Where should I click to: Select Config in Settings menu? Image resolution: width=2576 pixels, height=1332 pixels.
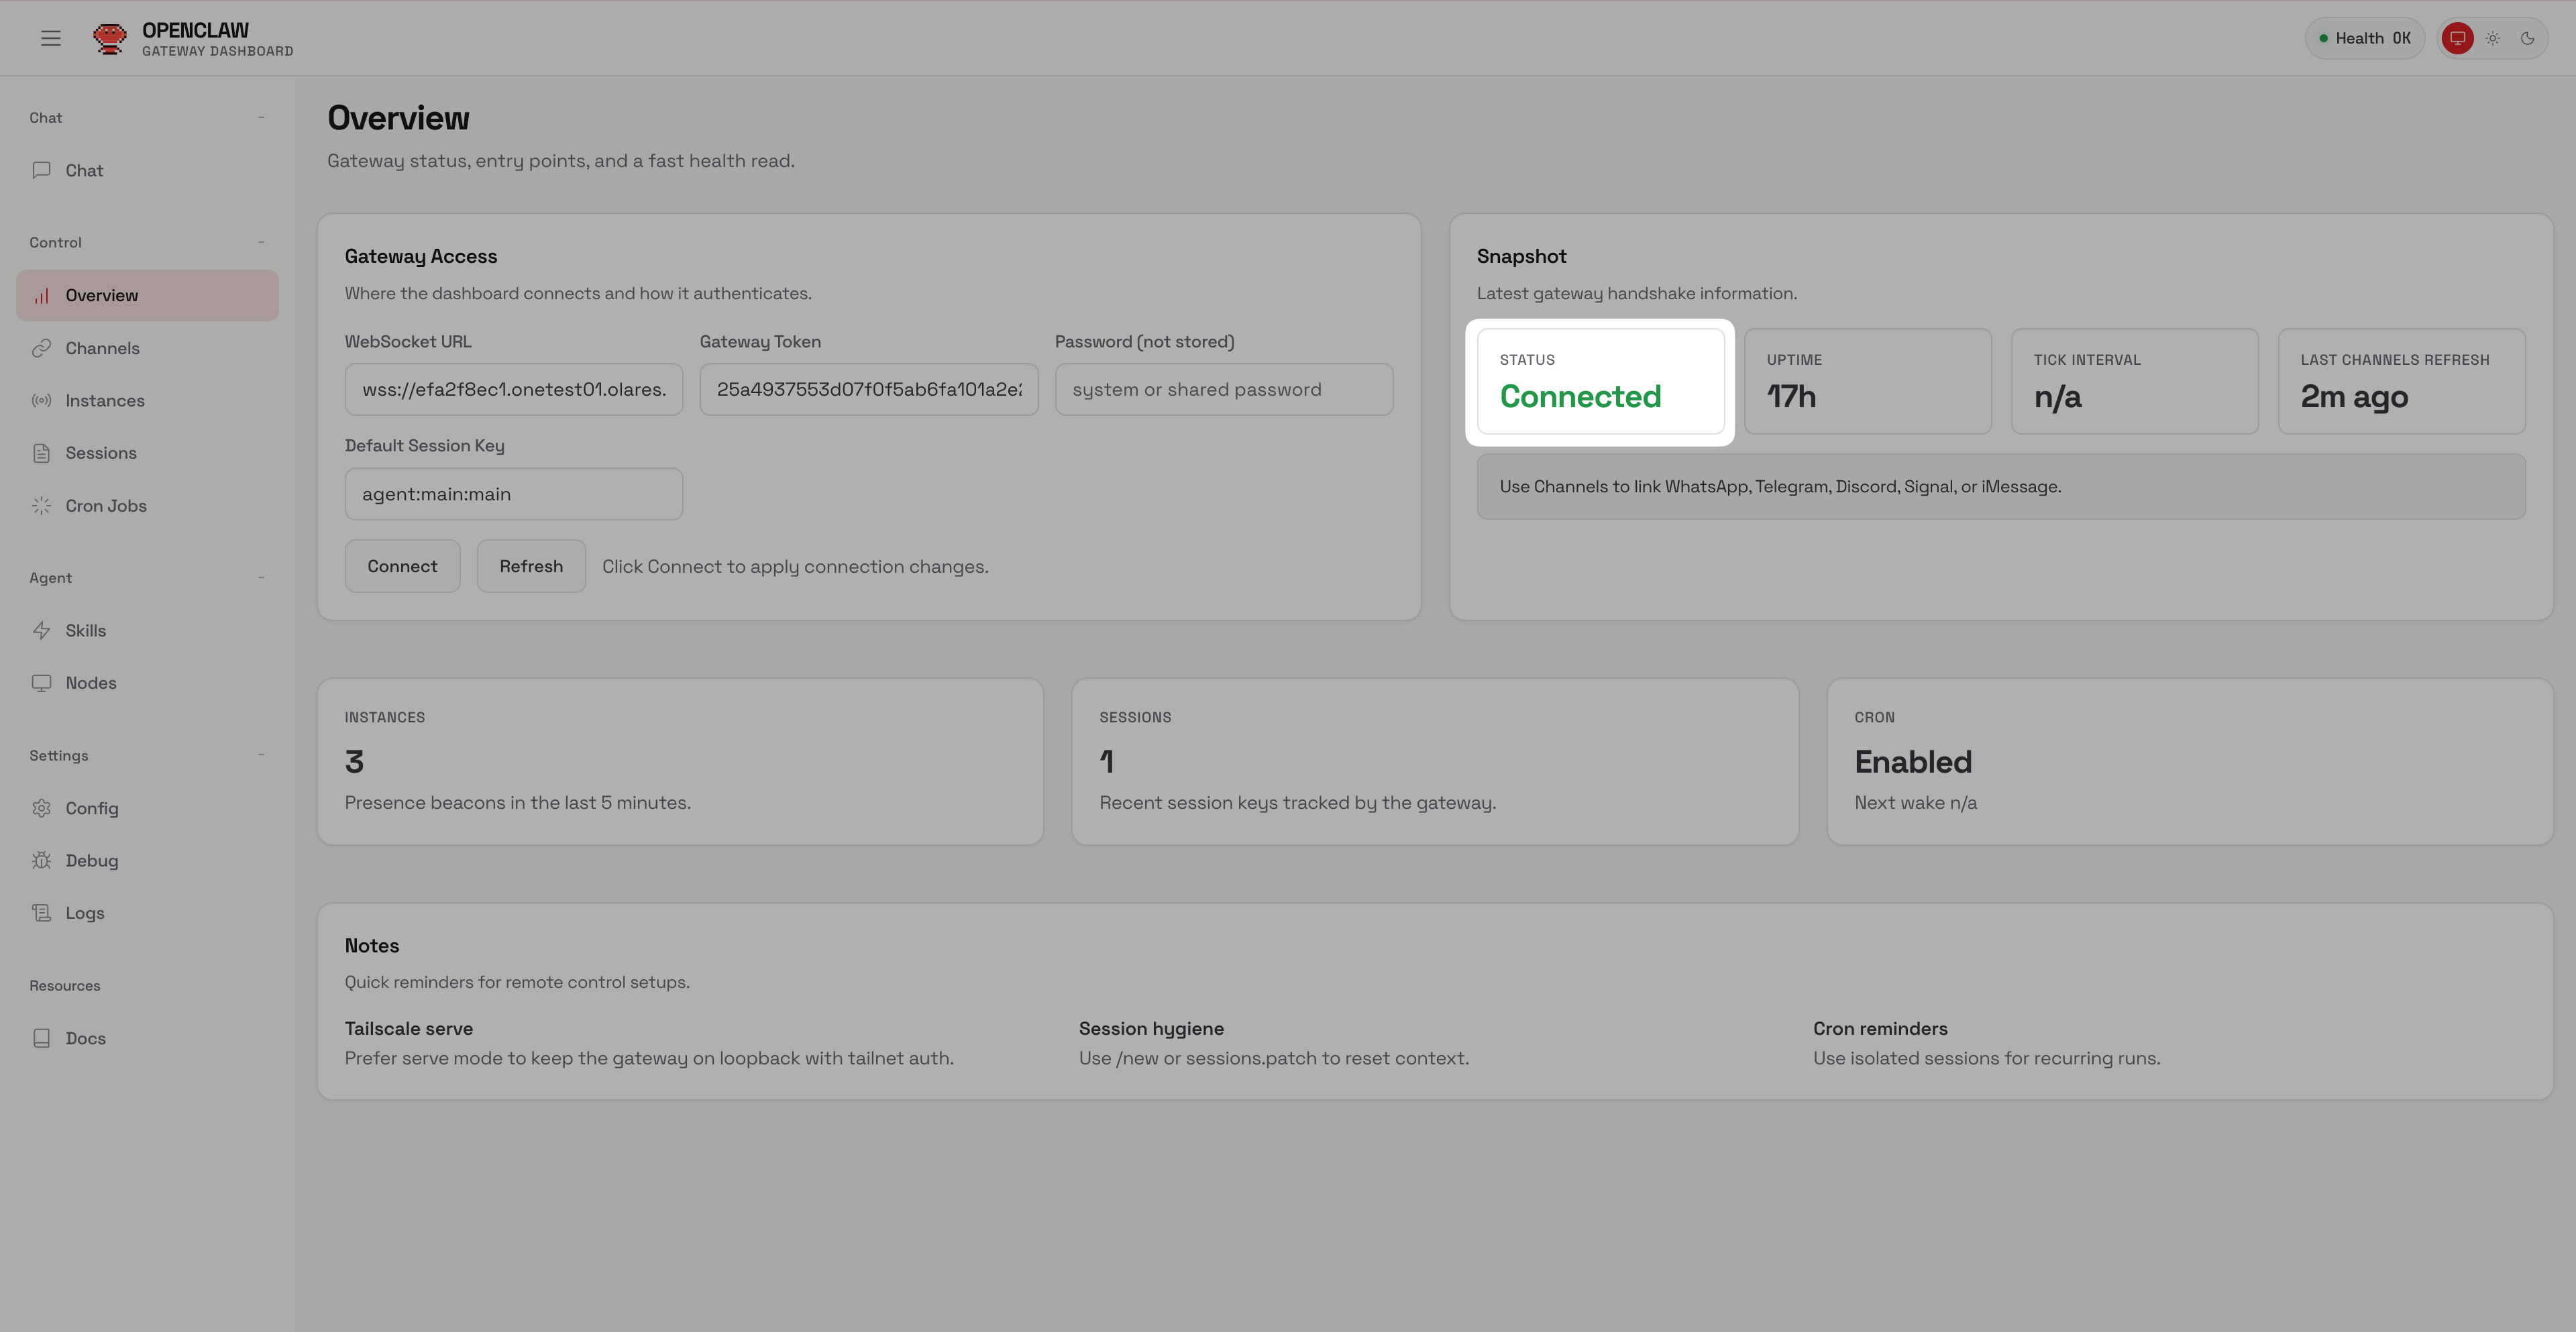pyautogui.click(x=91, y=808)
